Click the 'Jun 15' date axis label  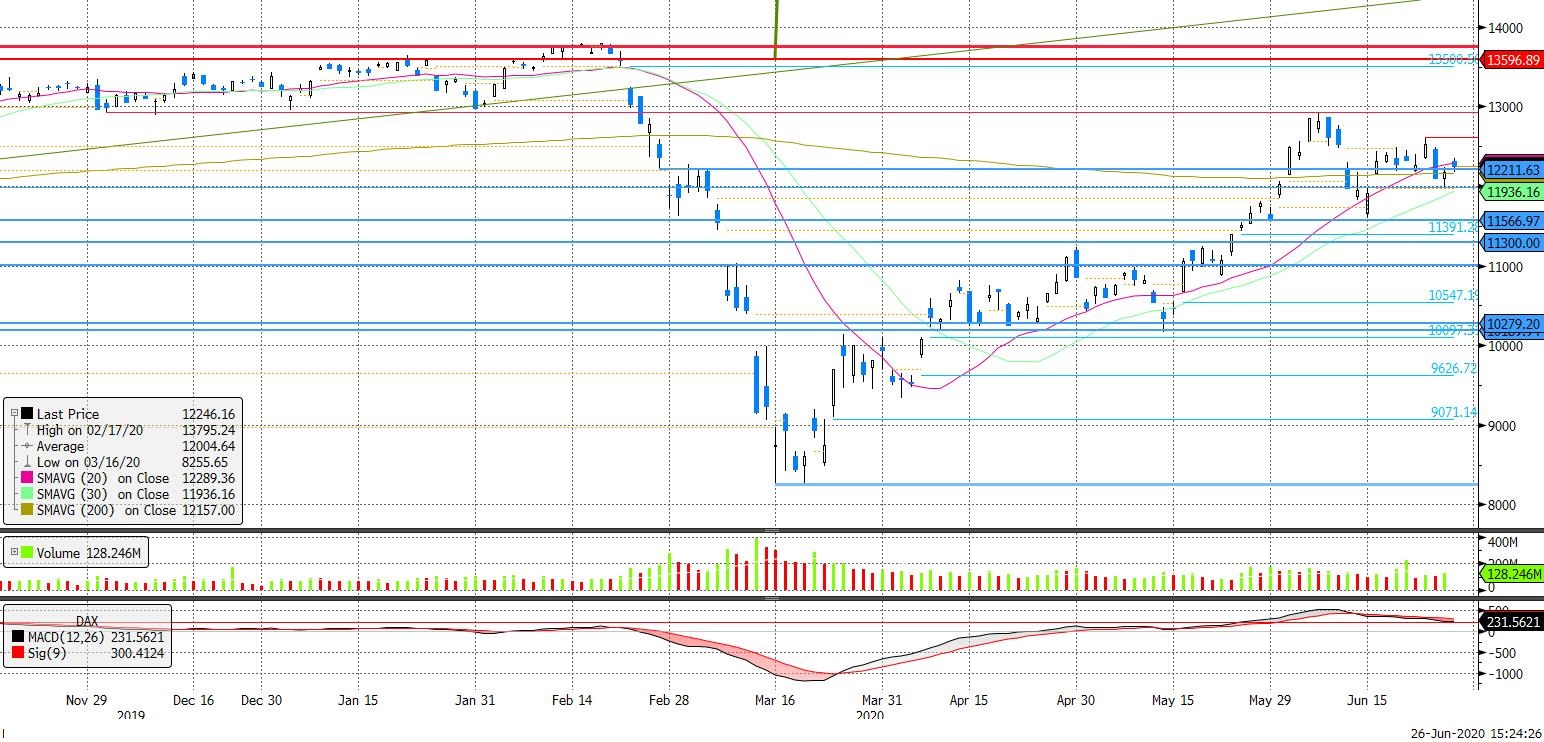tap(1366, 701)
